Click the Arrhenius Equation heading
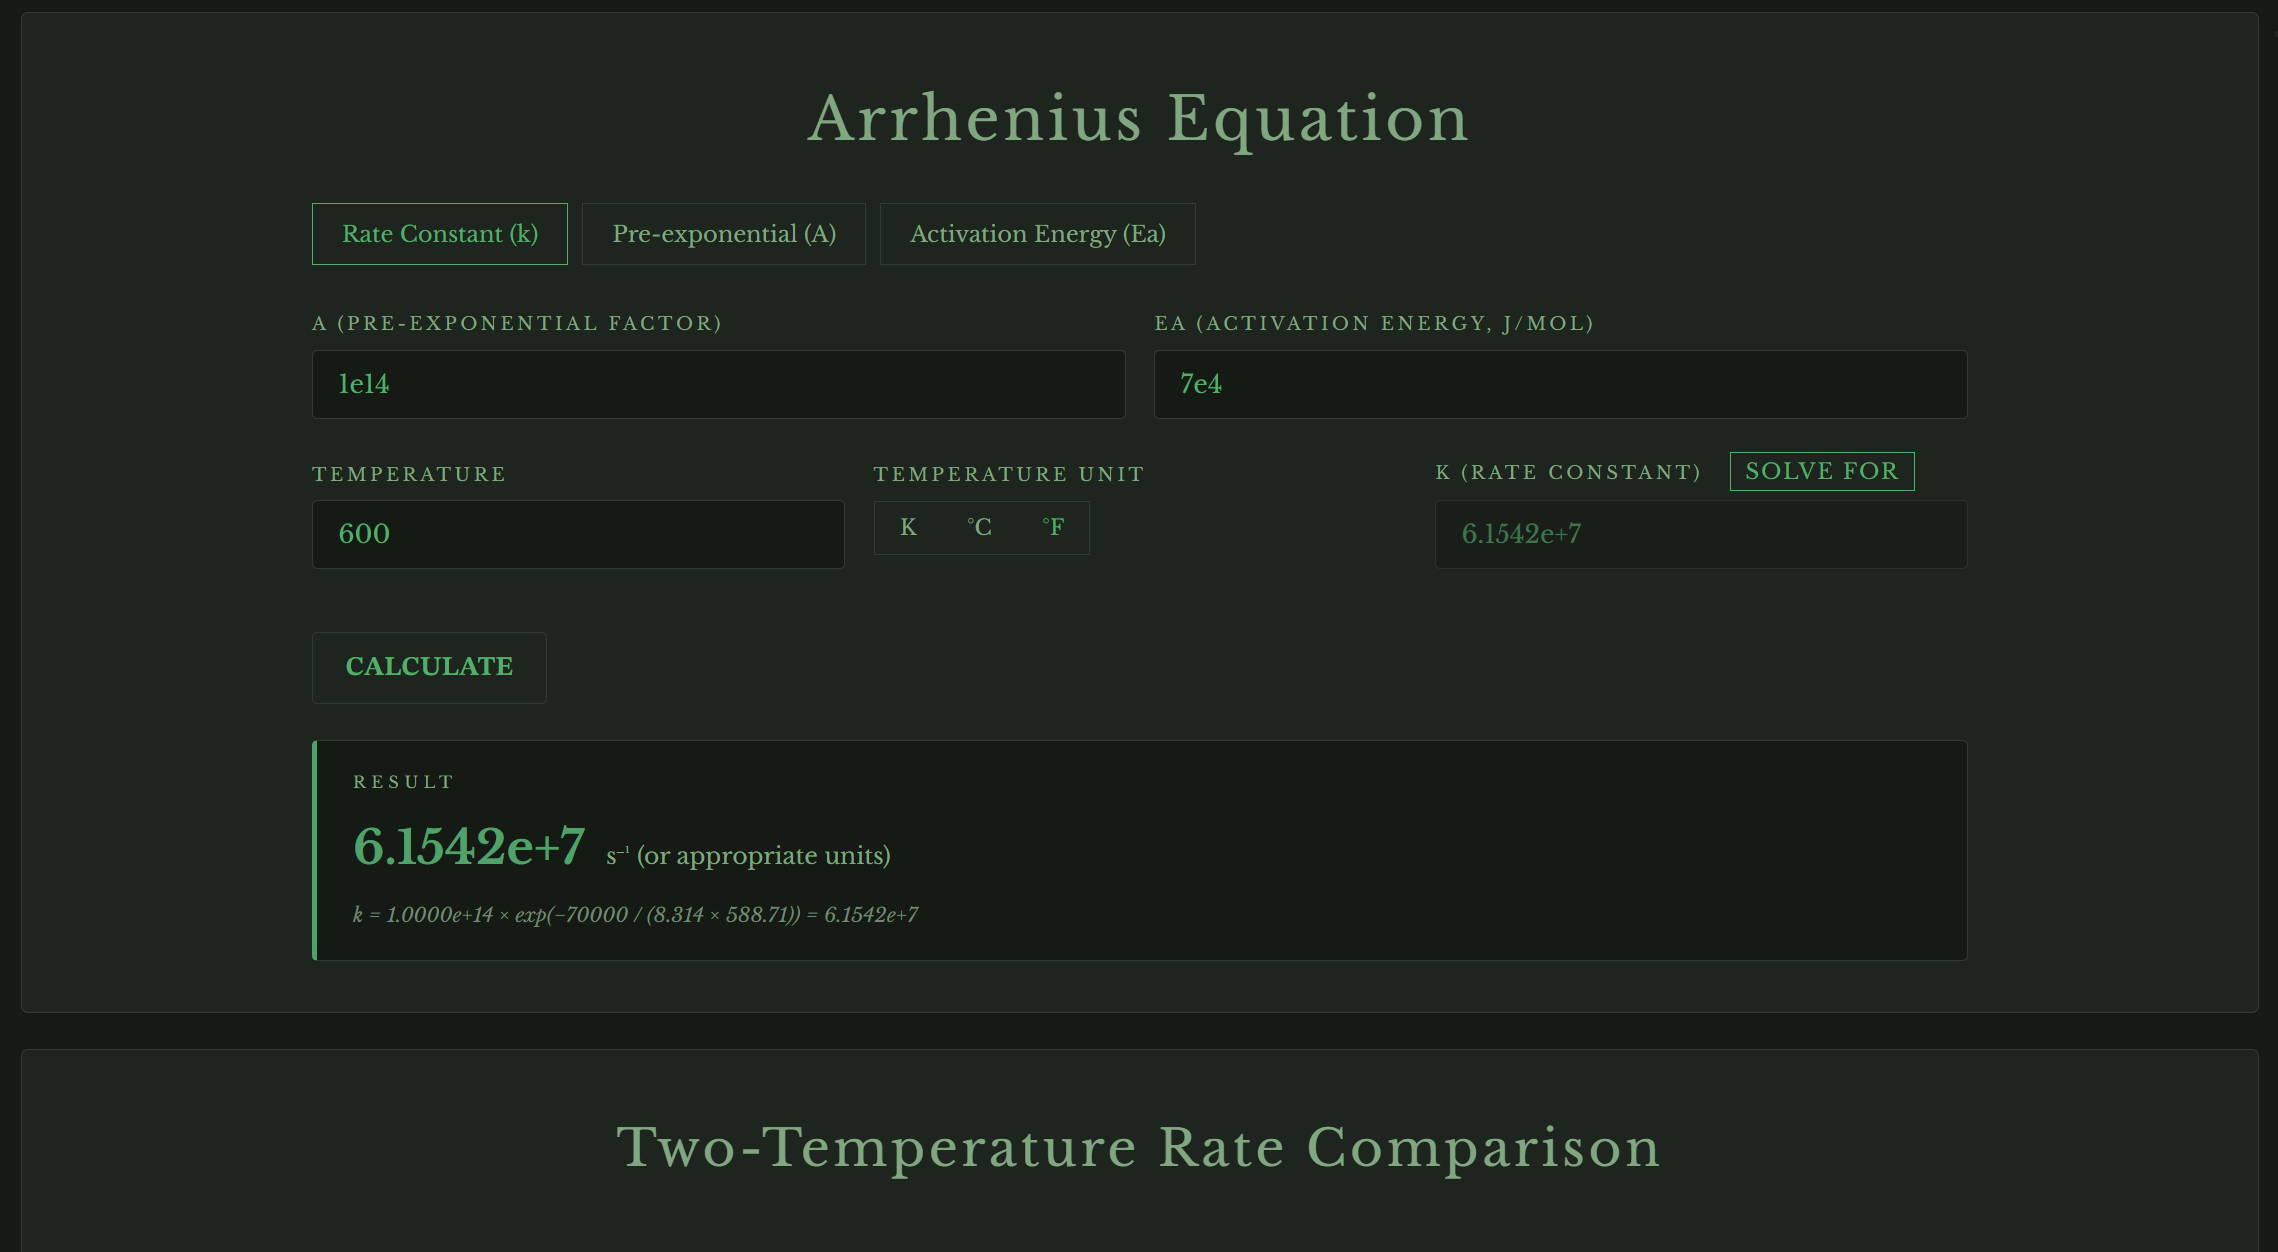Image resolution: width=2278 pixels, height=1252 pixels. 1139,119
